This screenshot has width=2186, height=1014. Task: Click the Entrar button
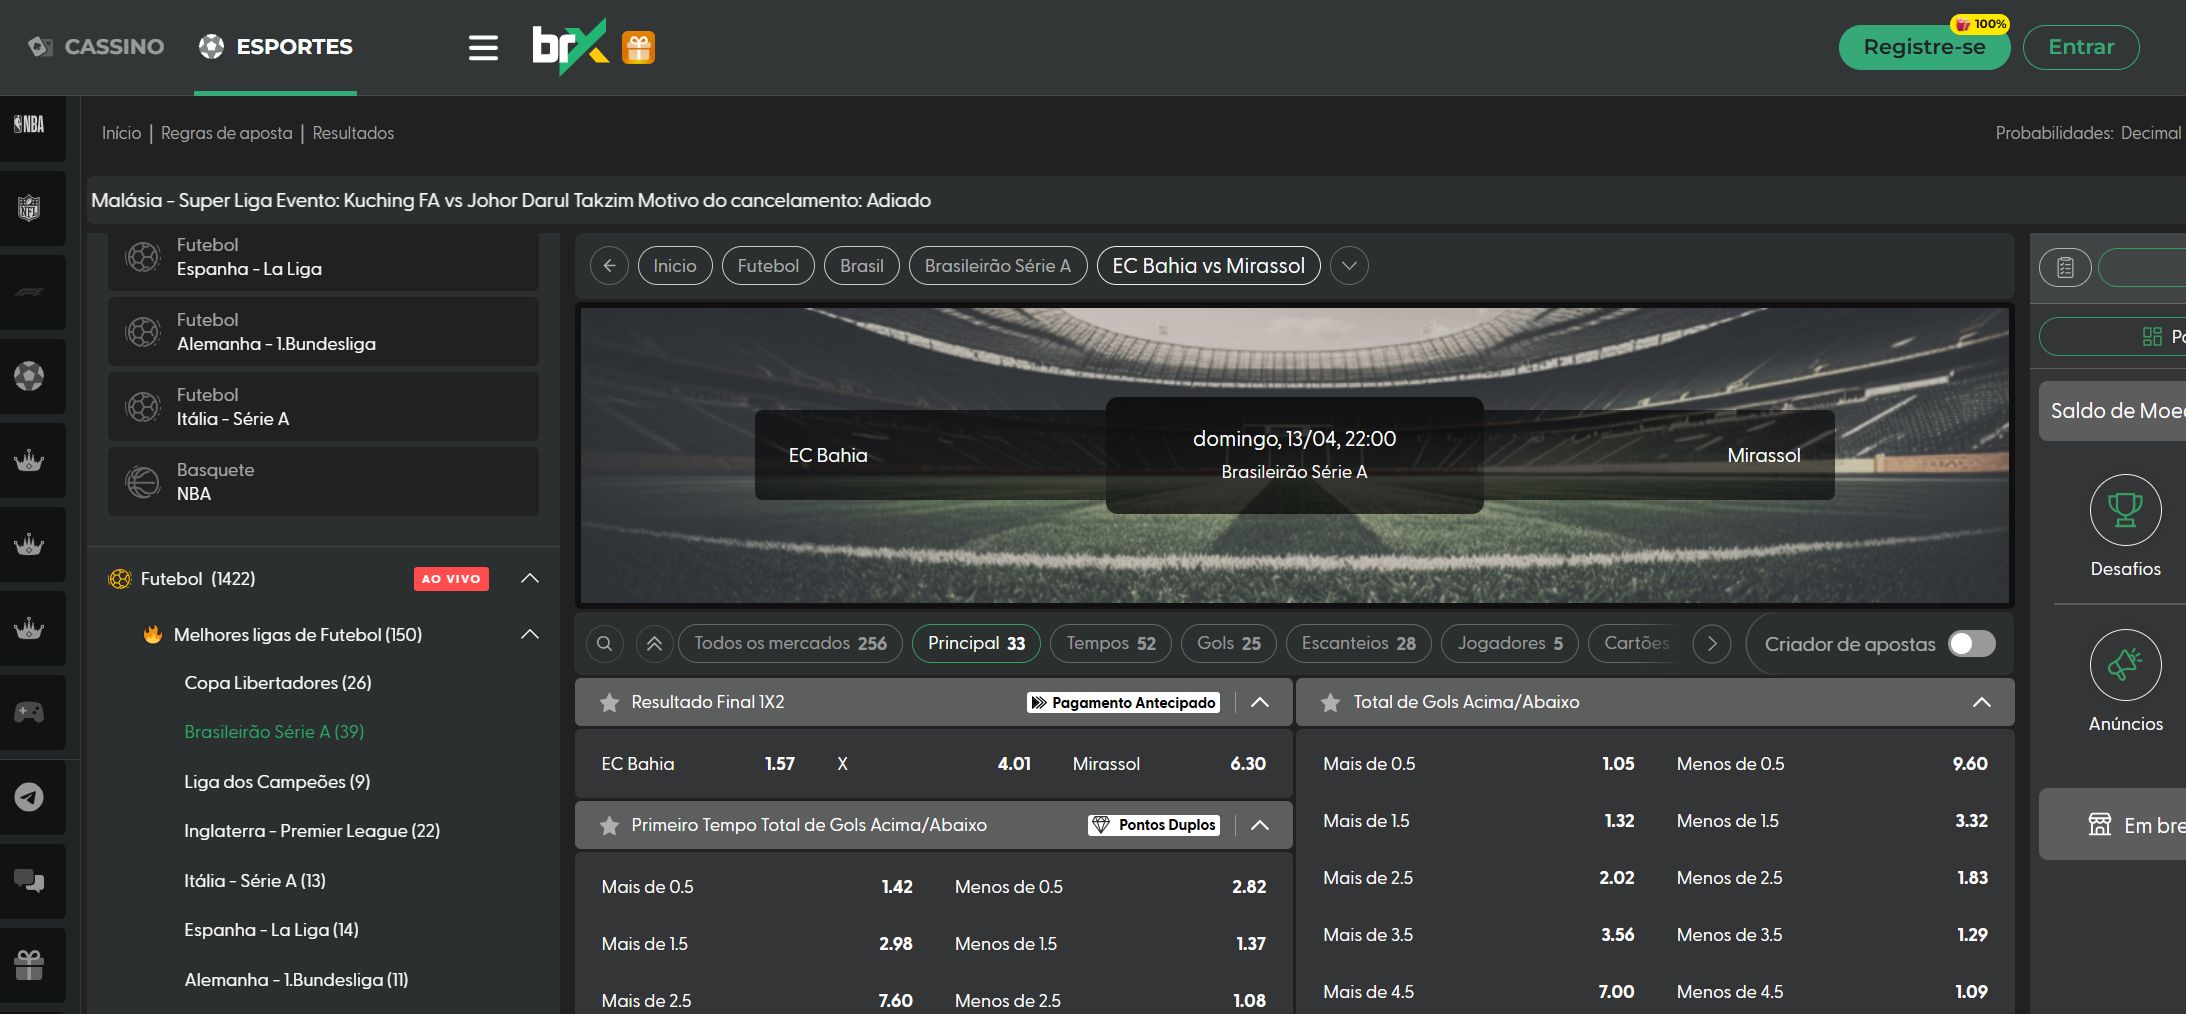[2081, 47]
